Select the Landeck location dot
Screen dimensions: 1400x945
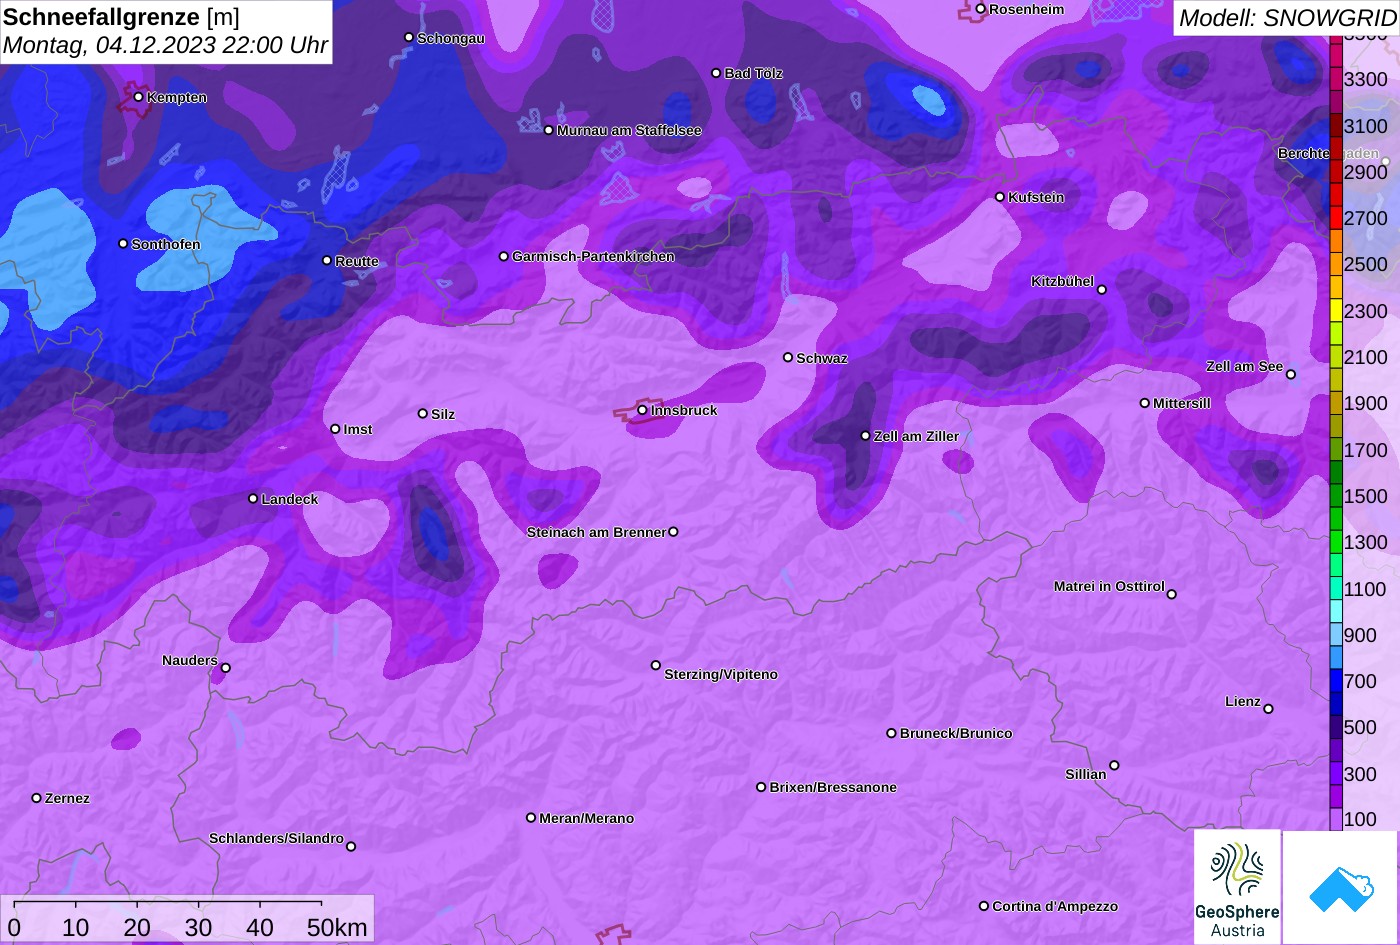(x=253, y=498)
